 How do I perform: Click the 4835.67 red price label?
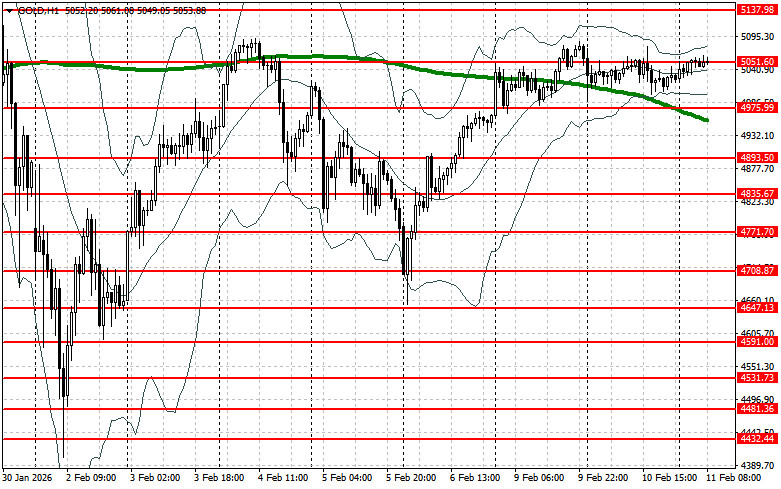[757, 194]
